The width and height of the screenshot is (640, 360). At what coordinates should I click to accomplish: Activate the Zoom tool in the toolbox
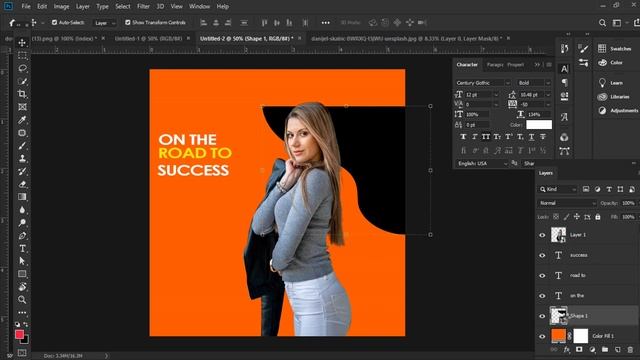[22, 300]
